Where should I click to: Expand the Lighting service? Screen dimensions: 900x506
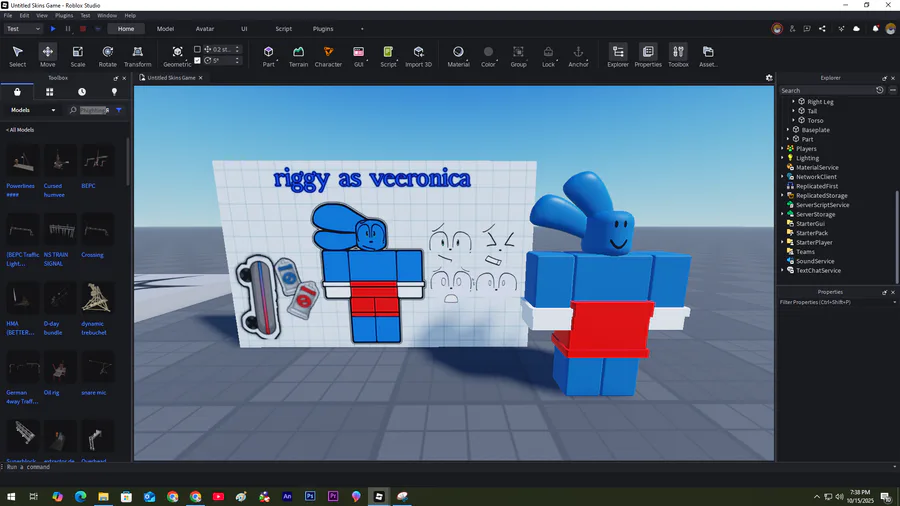click(782, 158)
